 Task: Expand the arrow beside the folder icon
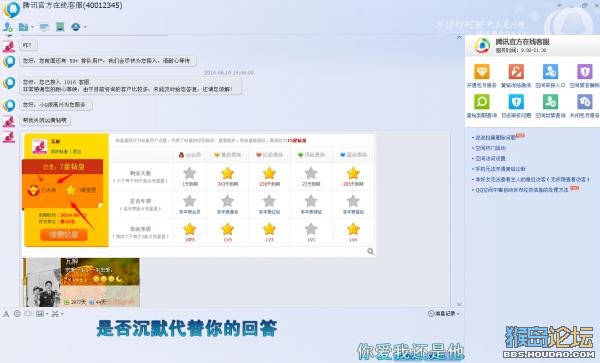point(32,27)
